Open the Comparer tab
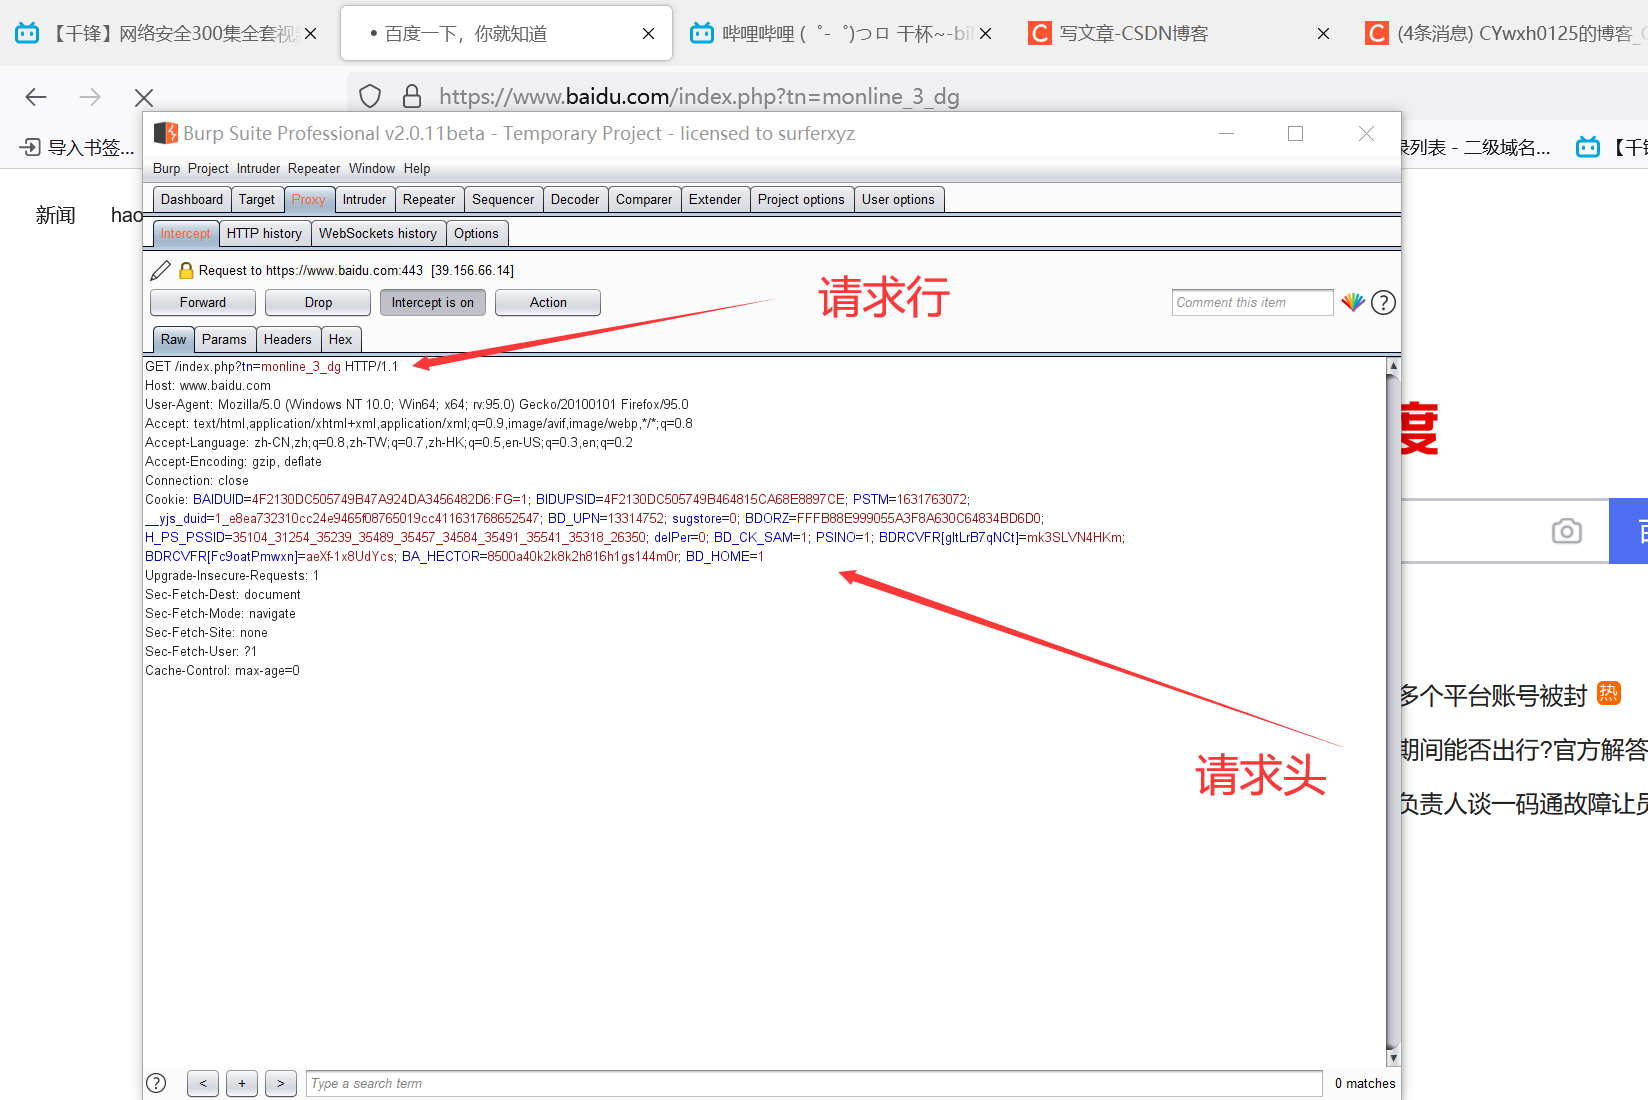Image resolution: width=1648 pixels, height=1100 pixels. (644, 200)
